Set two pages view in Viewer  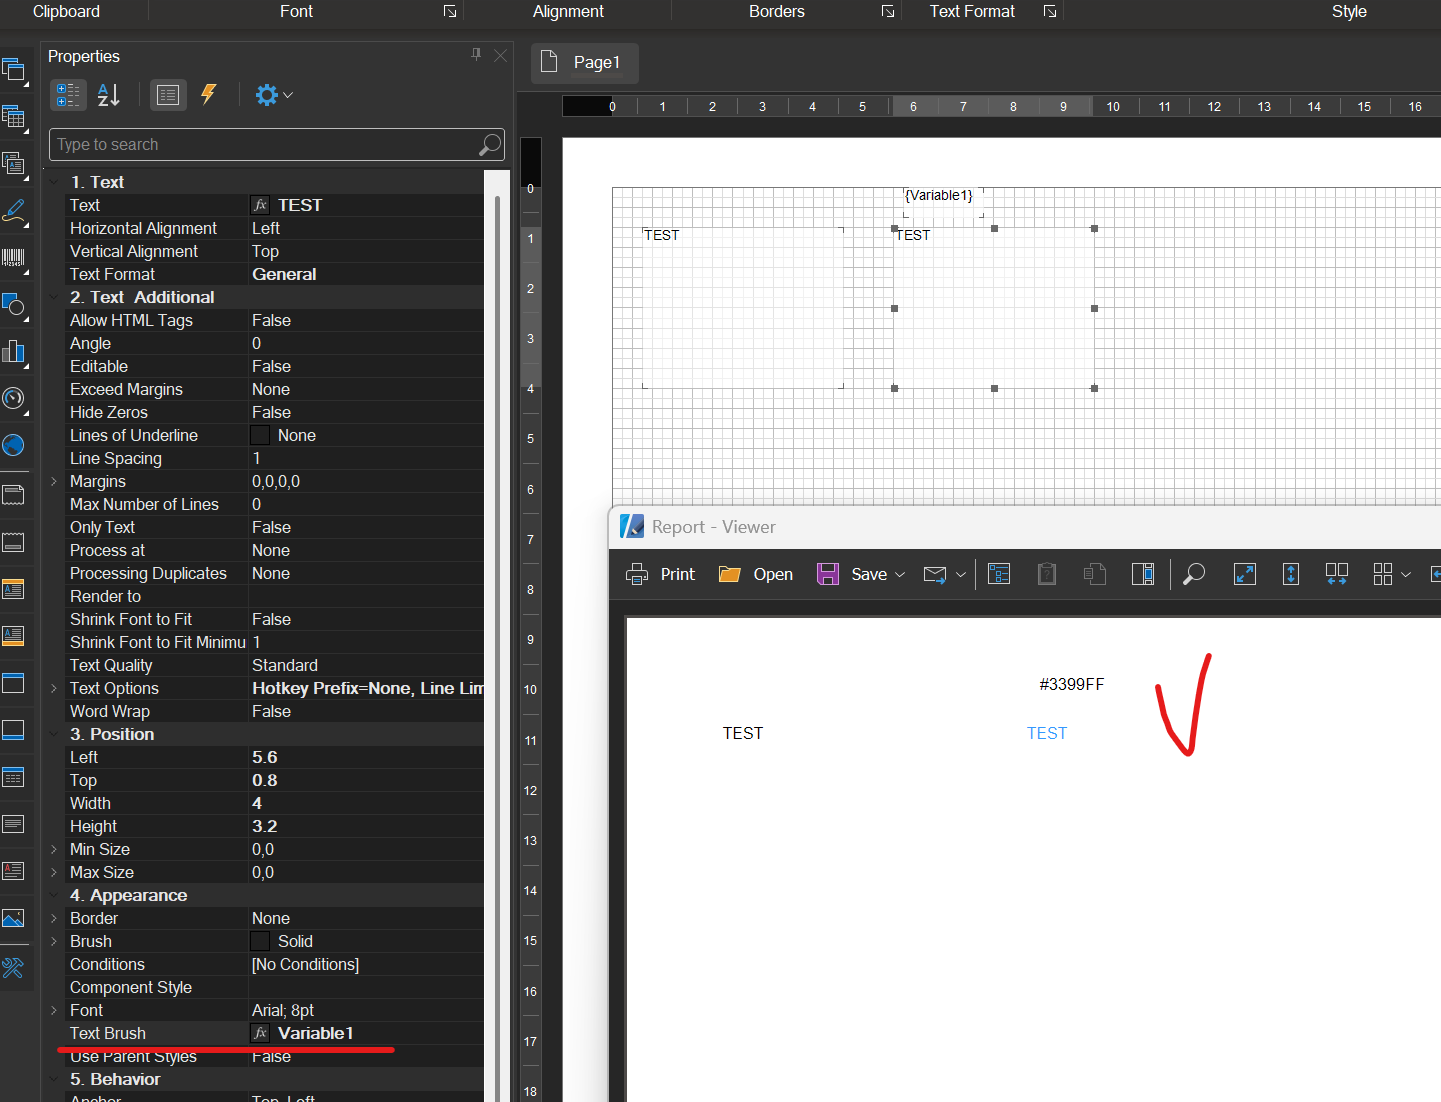coord(1337,574)
